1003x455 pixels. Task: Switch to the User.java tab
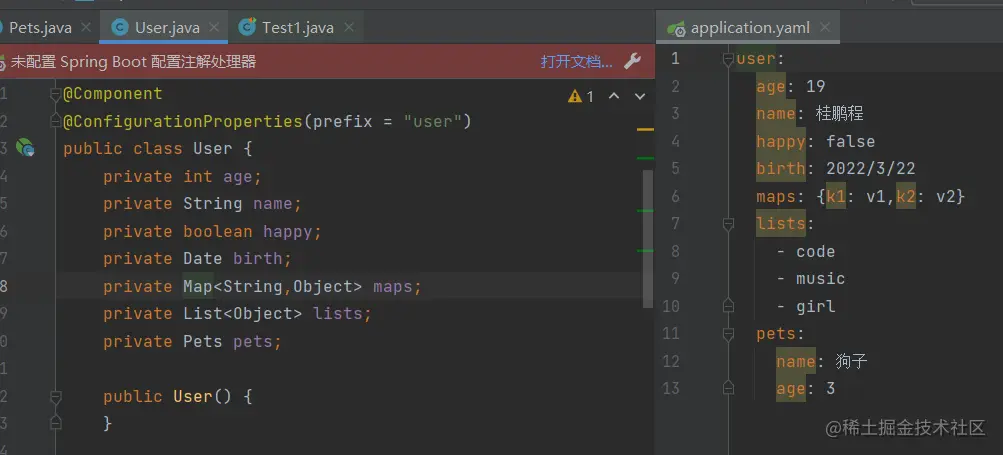(x=167, y=28)
